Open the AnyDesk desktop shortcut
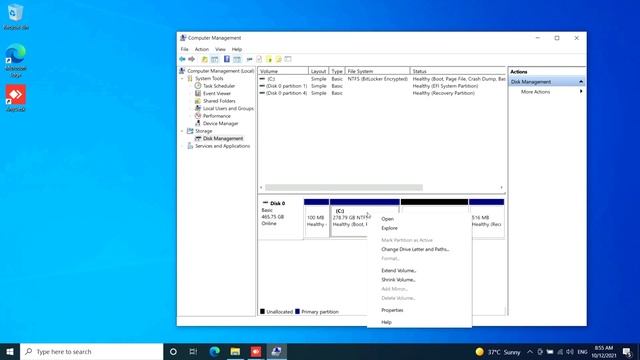Screen dimensions: 640x360 click(16, 98)
